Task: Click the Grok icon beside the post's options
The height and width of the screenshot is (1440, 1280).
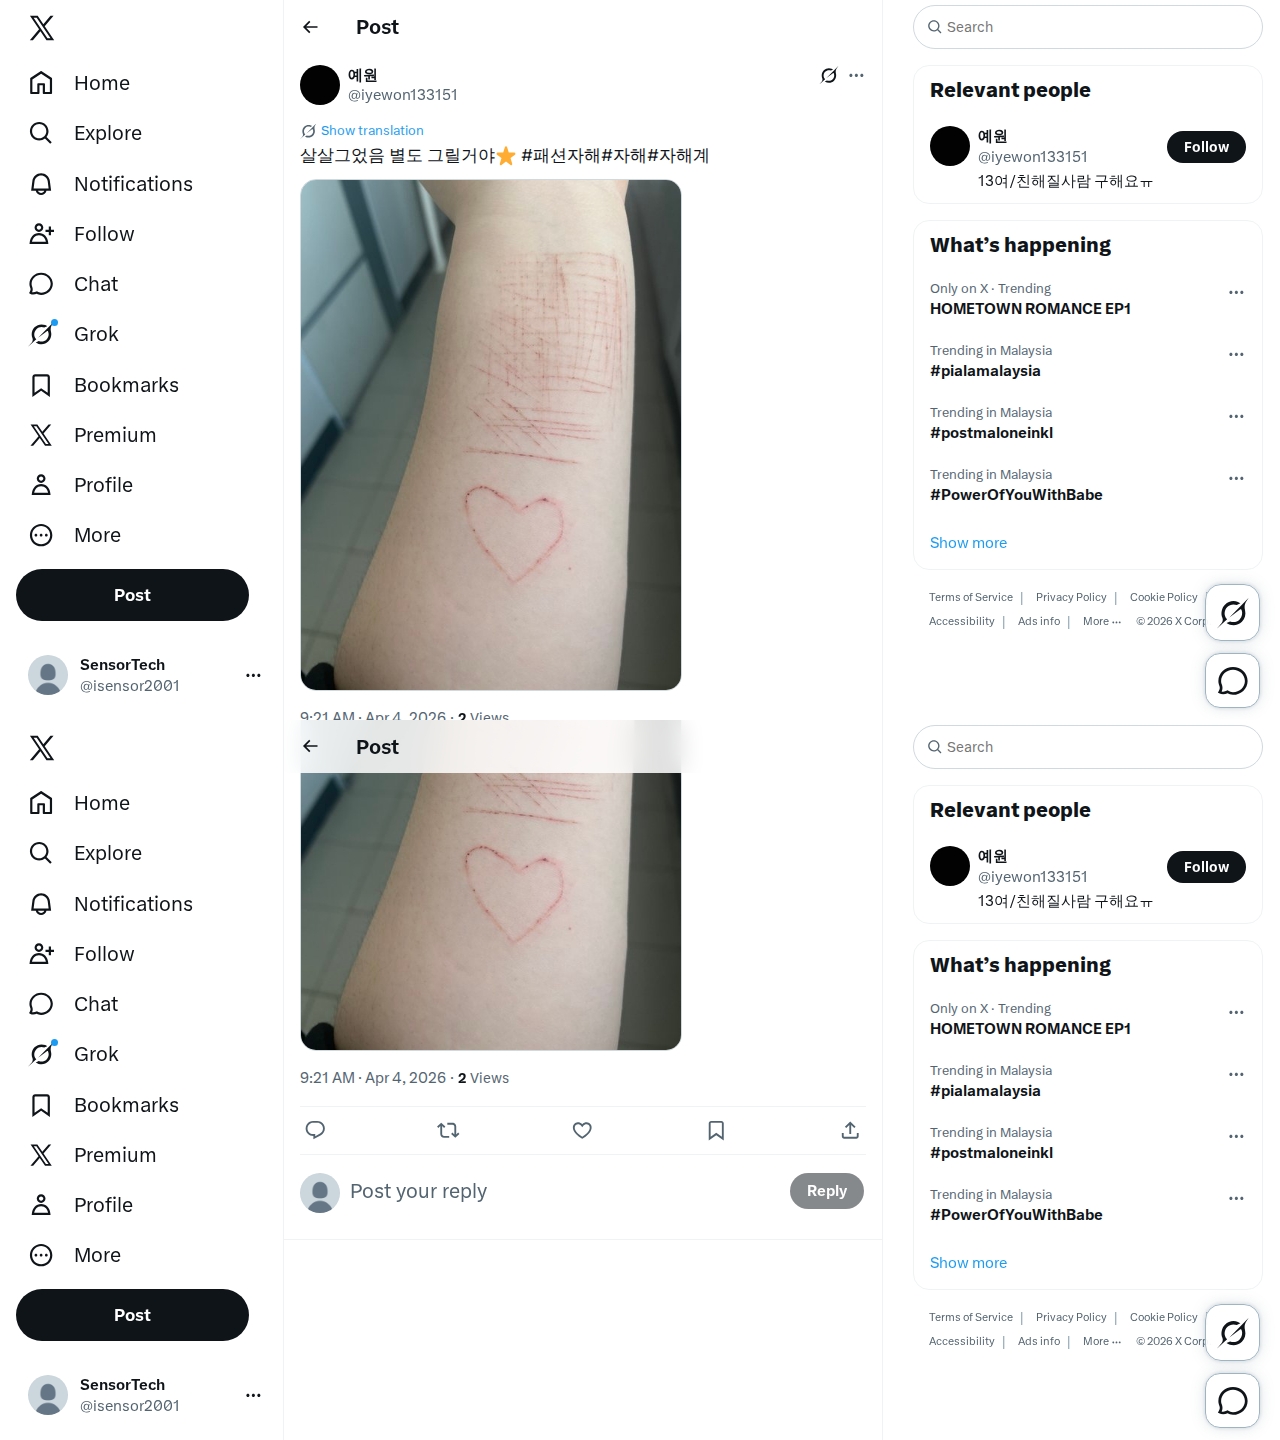Action: tap(829, 75)
